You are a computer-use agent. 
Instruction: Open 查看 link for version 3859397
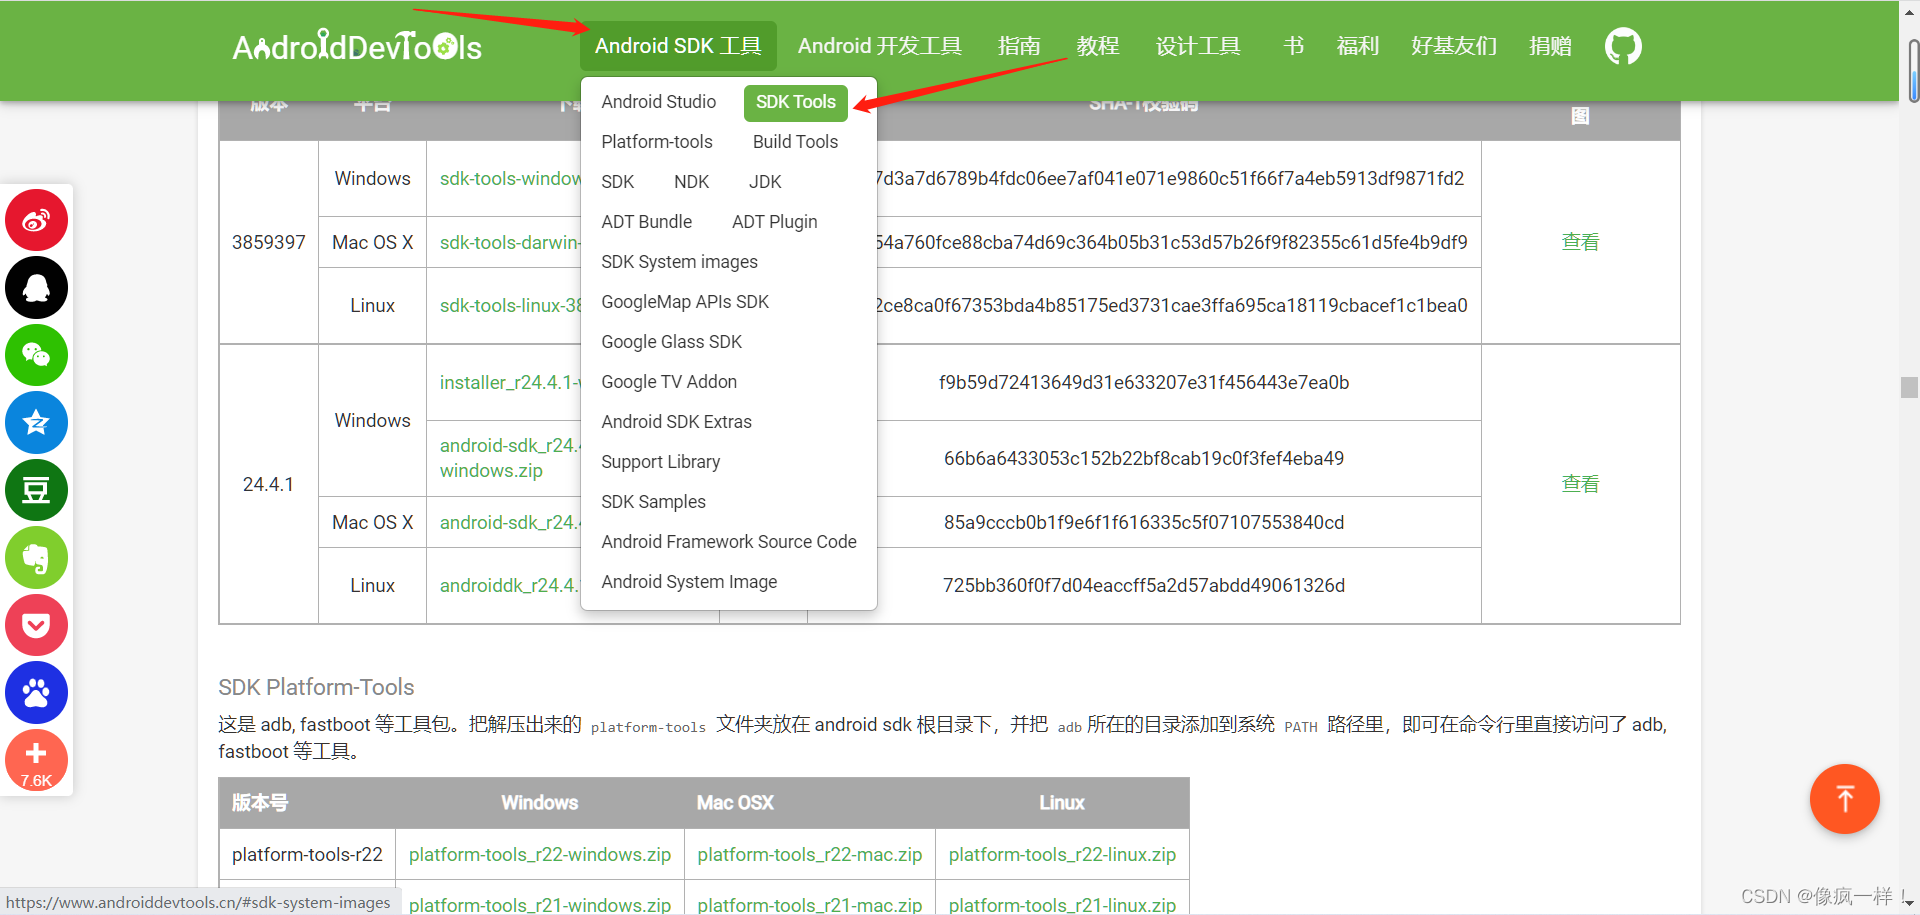pyautogui.click(x=1580, y=242)
